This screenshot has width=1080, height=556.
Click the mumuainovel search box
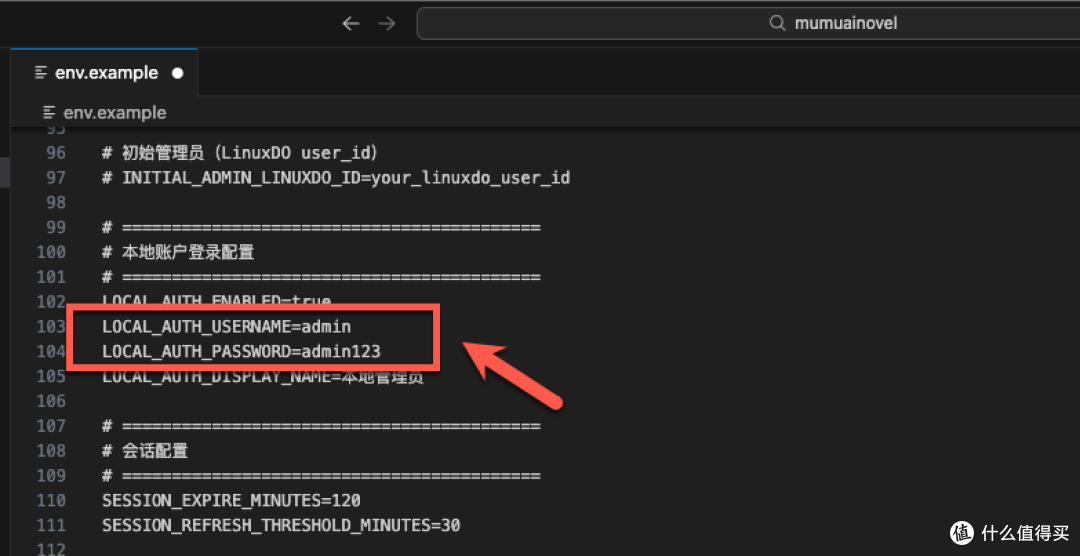pos(748,23)
